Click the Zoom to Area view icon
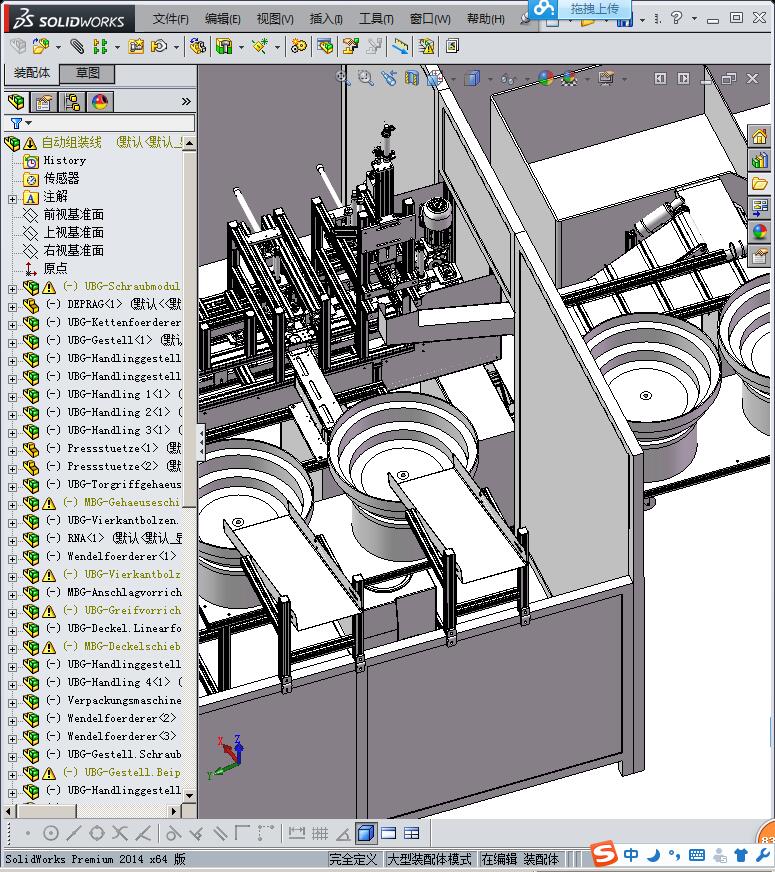This screenshot has width=775, height=872. tap(365, 78)
